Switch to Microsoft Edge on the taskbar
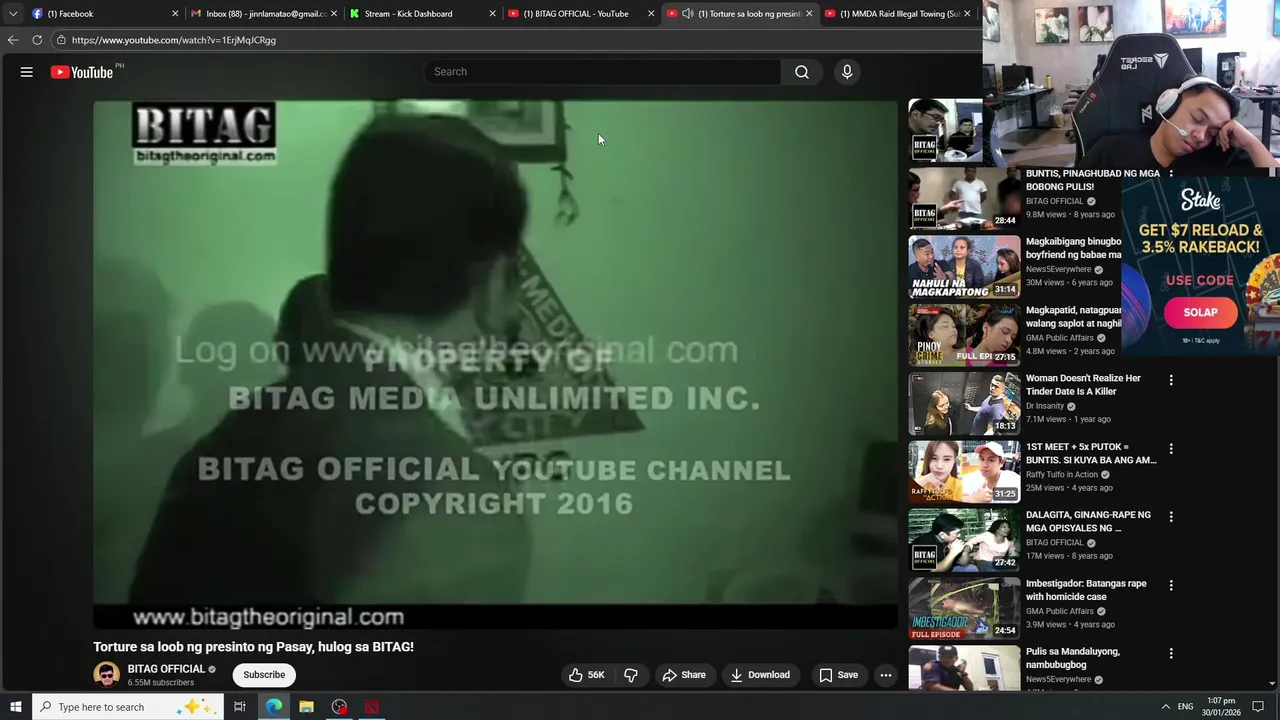 [x=273, y=707]
